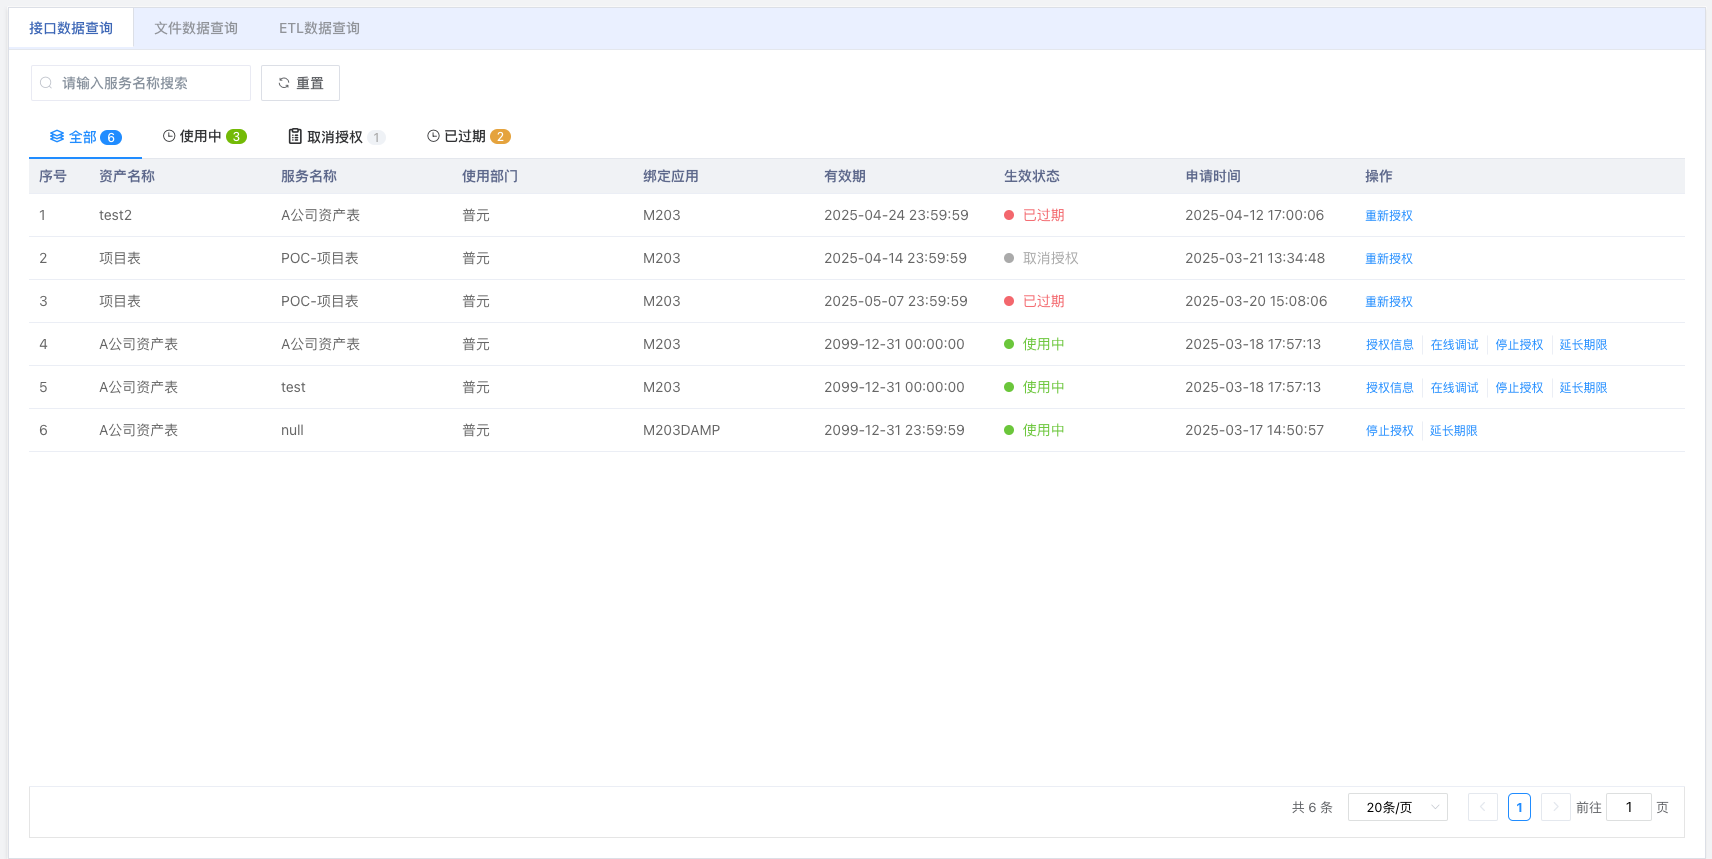Click 停止授权 for the M203DAMP row

1389,431
